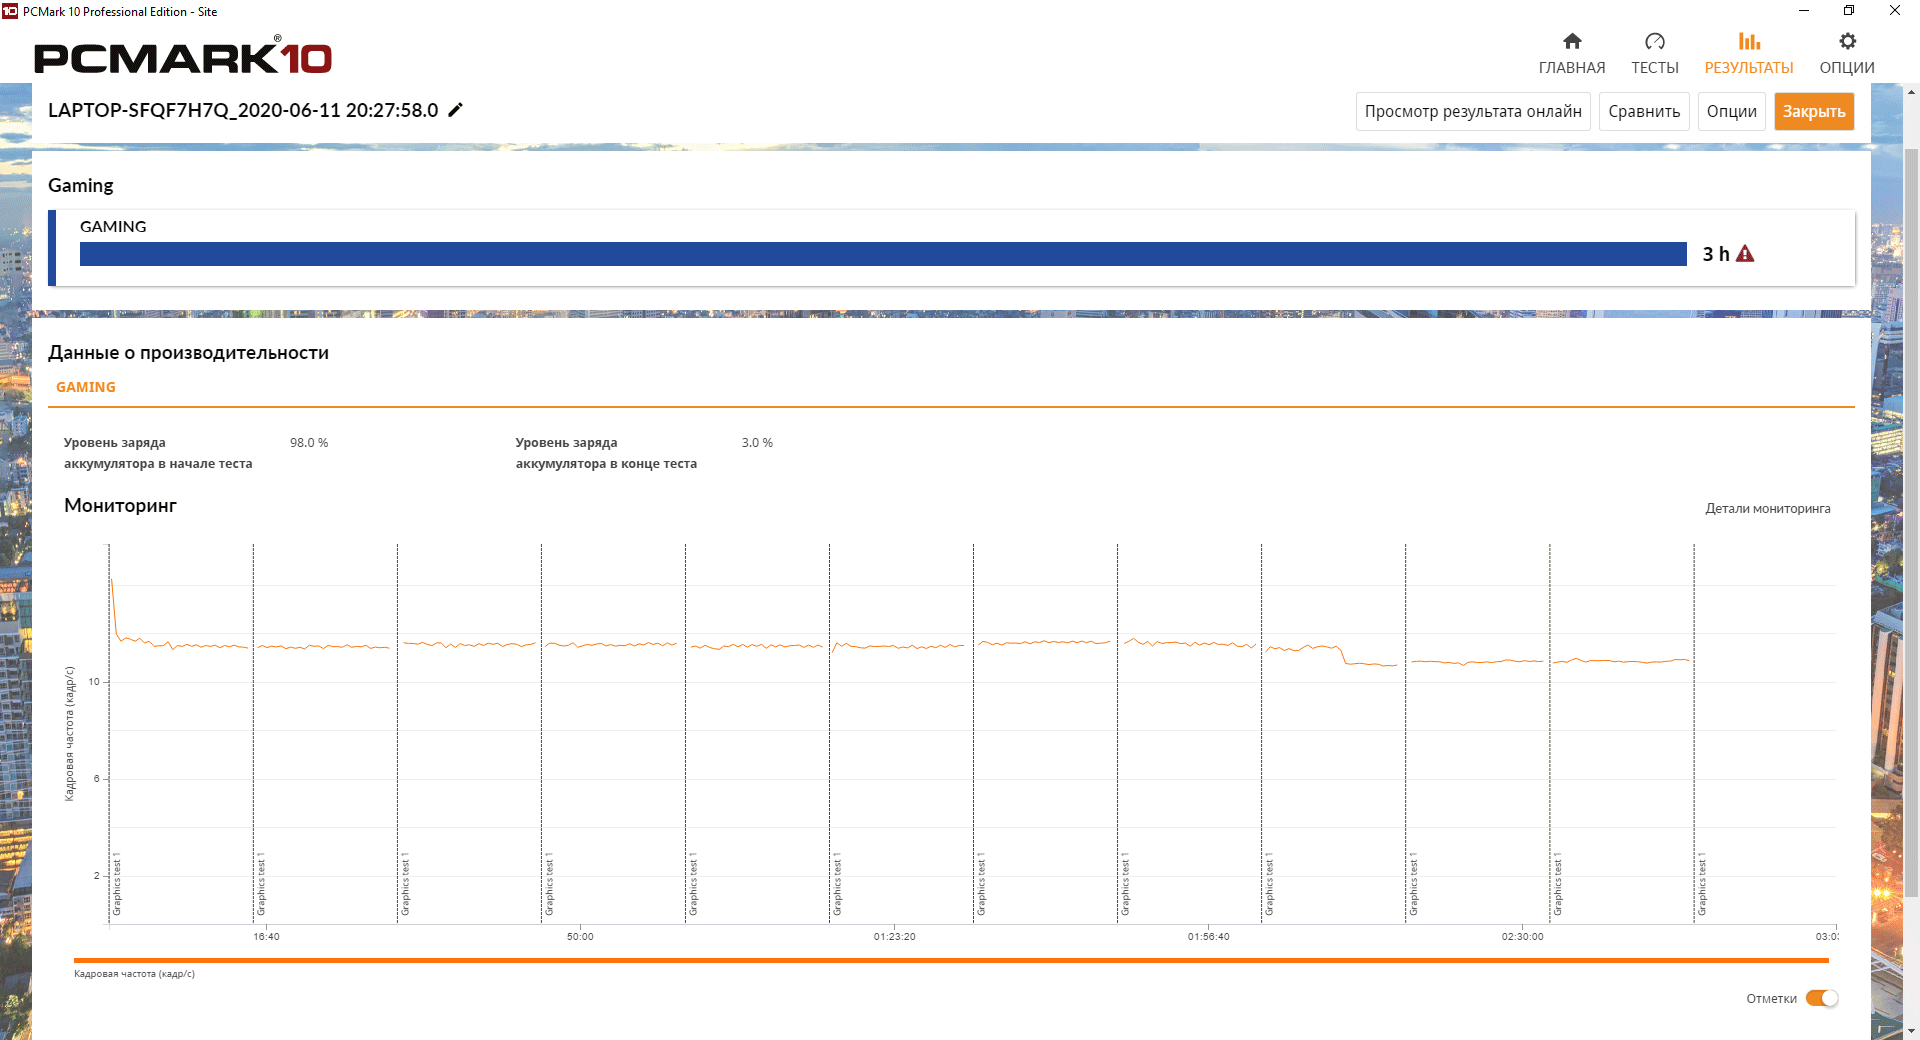Click the red warning triangle beside 3 h
This screenshot has width=1920, height=1040.
tap(1745, 254)
